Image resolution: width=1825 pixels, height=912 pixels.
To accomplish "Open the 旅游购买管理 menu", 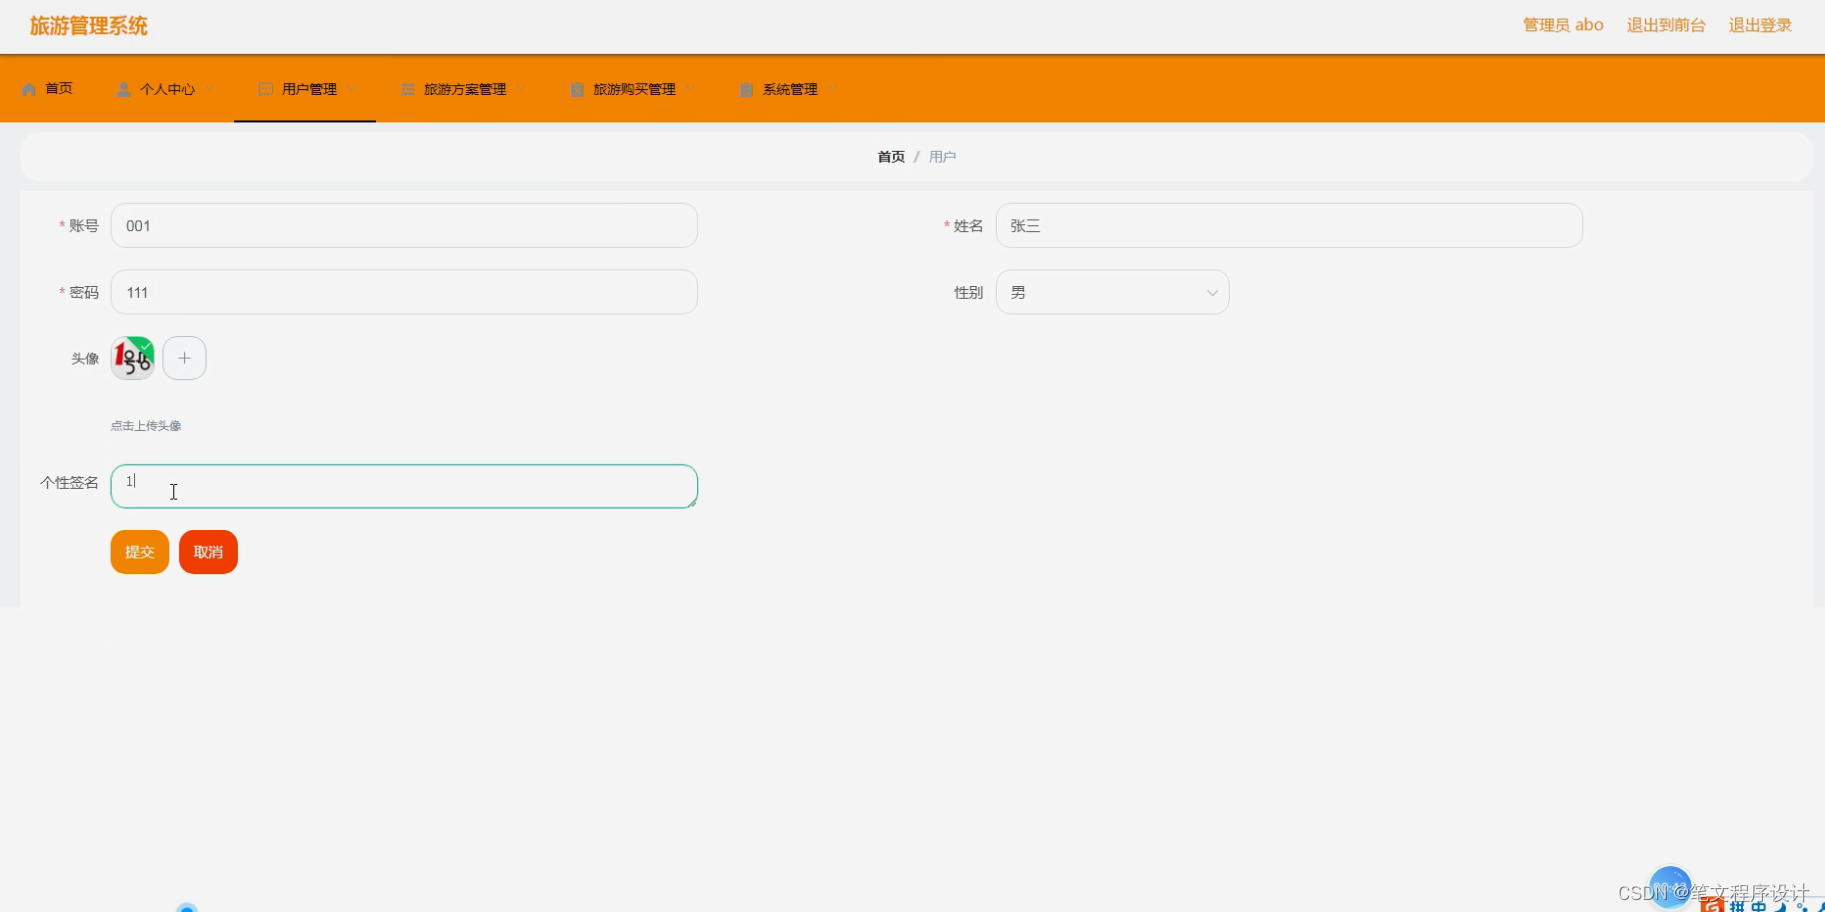I will (x=633, y=88).
